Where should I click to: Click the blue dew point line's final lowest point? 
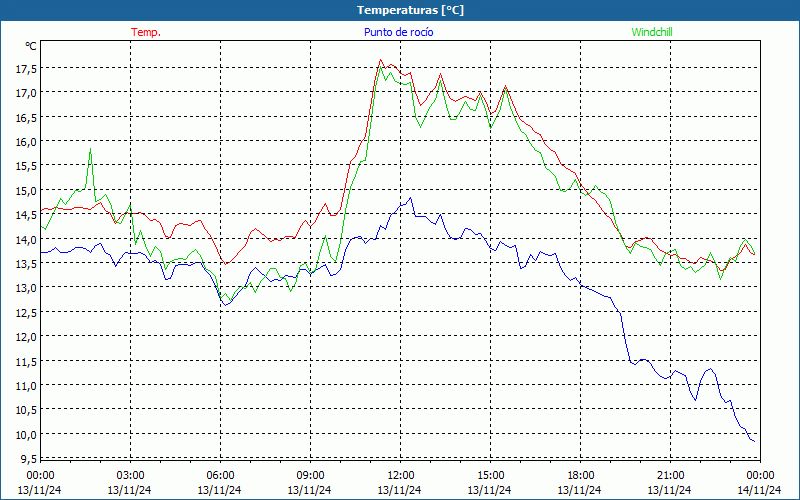coord(753,440)
